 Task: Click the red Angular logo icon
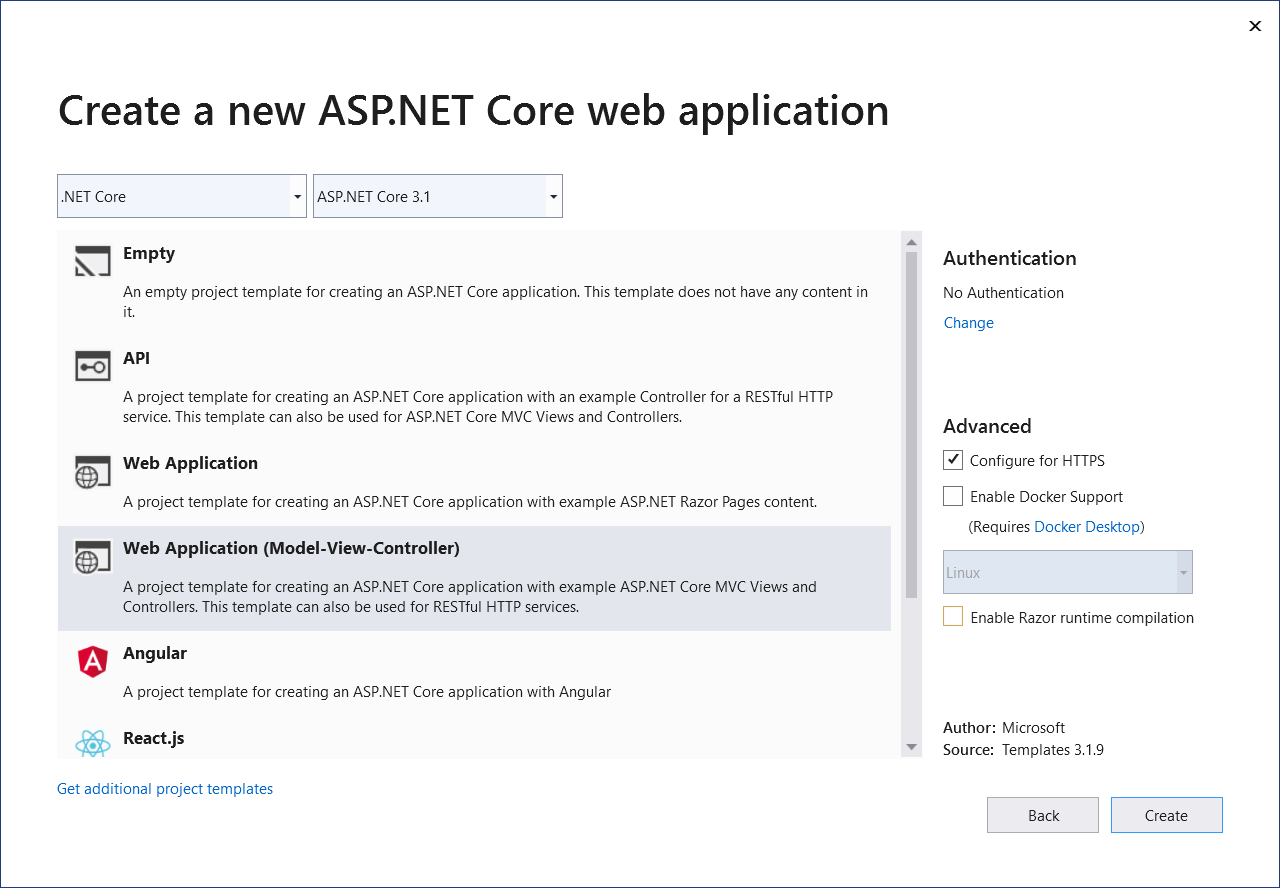92,661
